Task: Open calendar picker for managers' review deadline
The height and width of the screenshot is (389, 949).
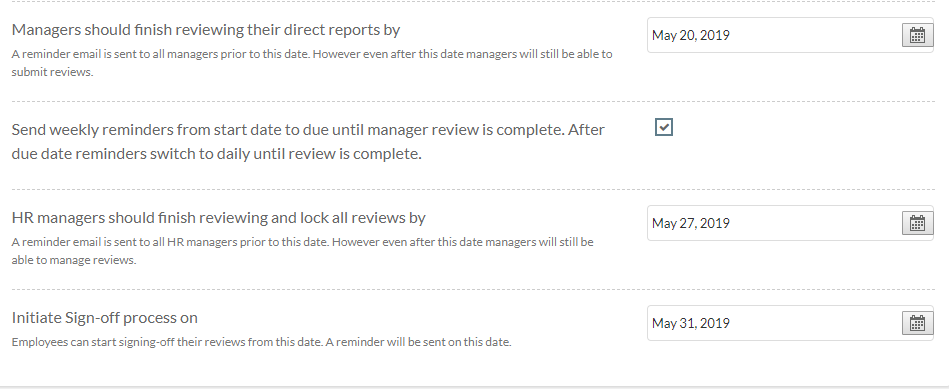Action: tap(917, 35)
